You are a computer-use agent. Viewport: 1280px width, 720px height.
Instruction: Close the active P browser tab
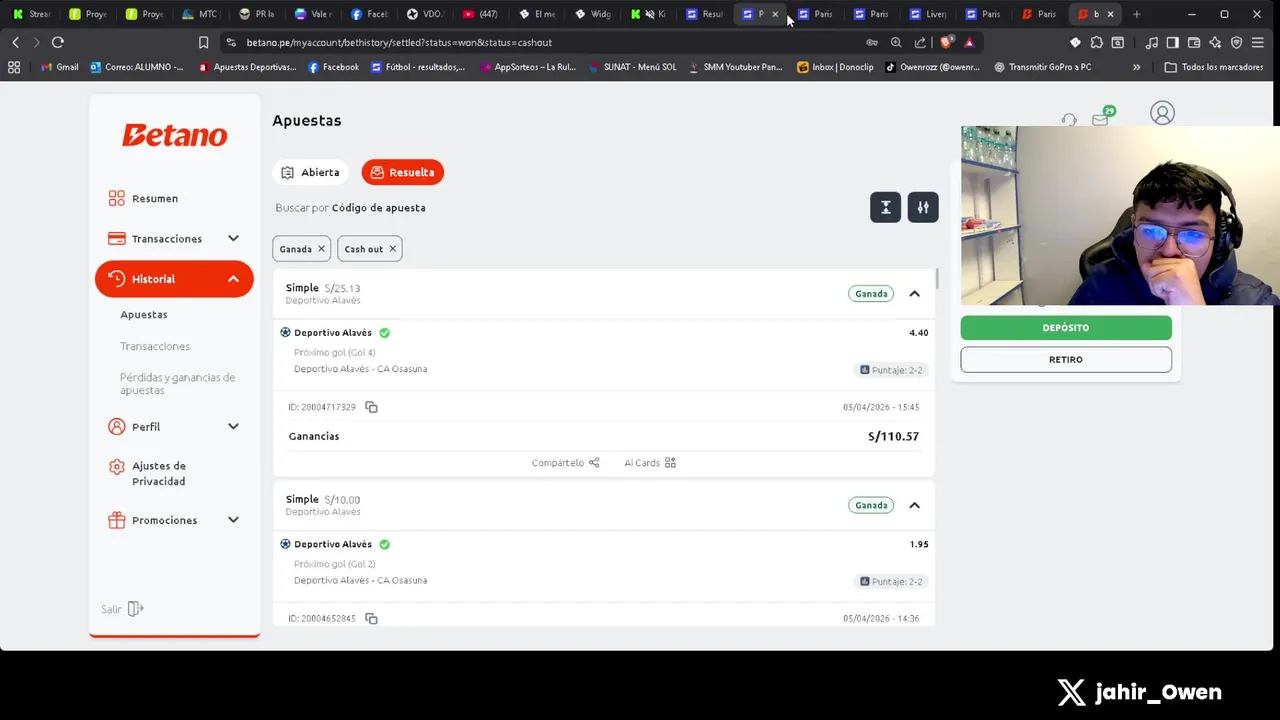(x=775, y=14)
